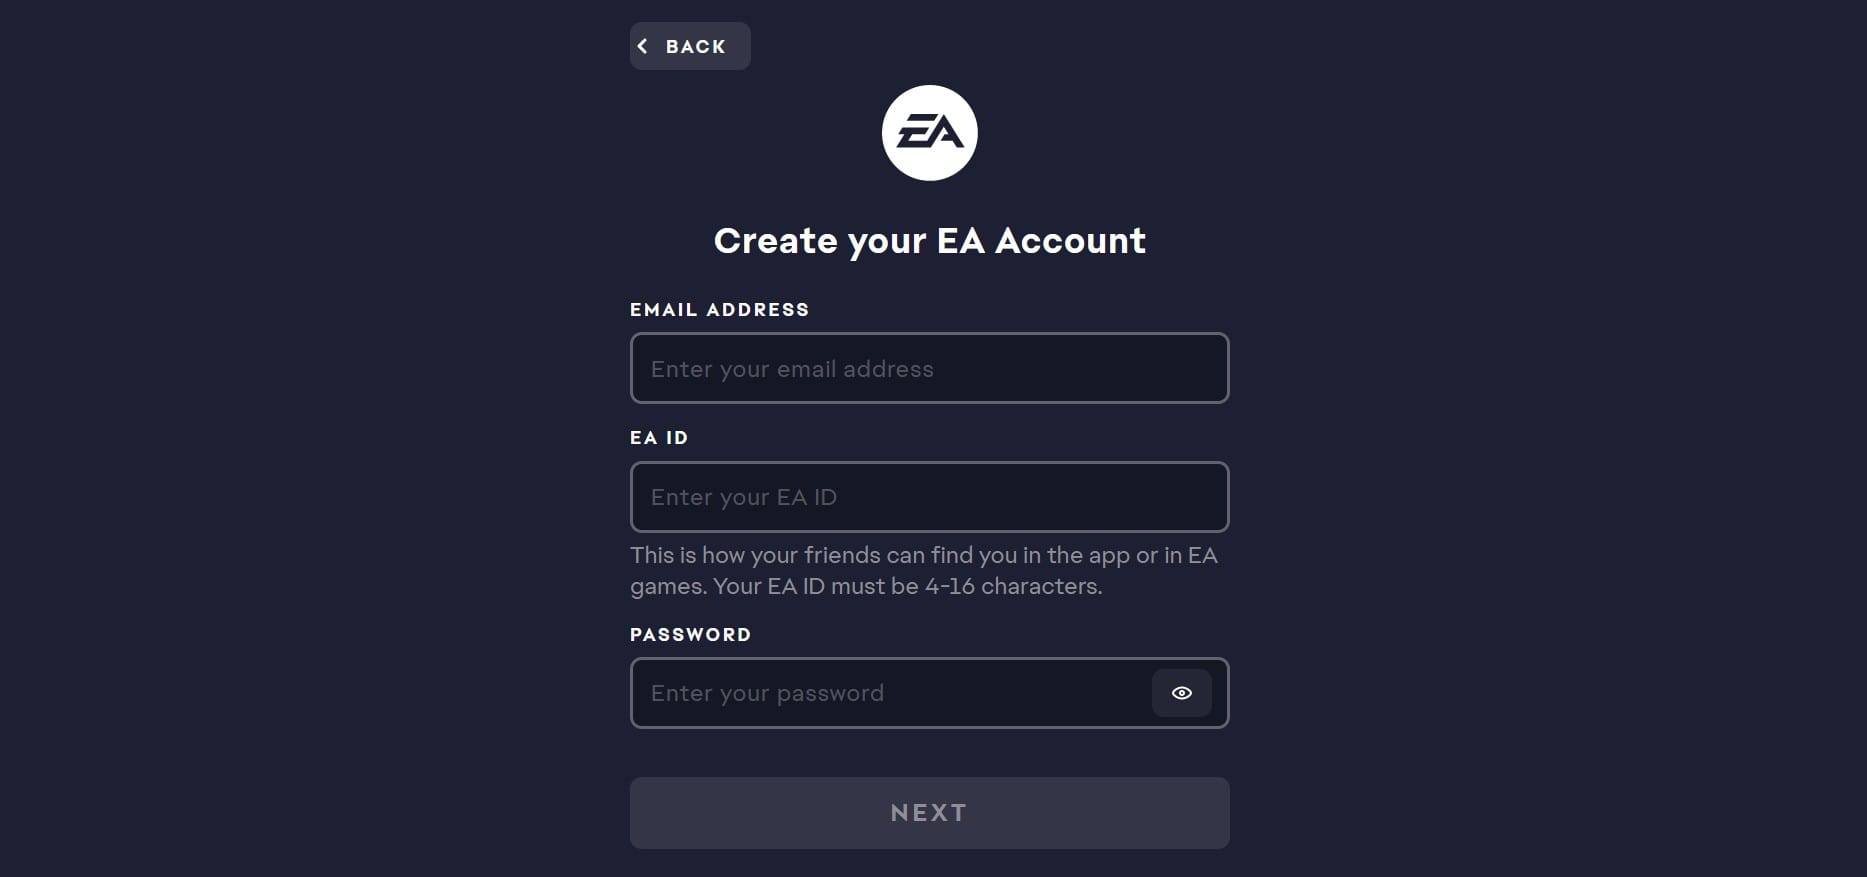Click the 'Enter your password' placeholder text
Image resolution: width=1867 pixels, height=877 pixels.
point(767,693)
